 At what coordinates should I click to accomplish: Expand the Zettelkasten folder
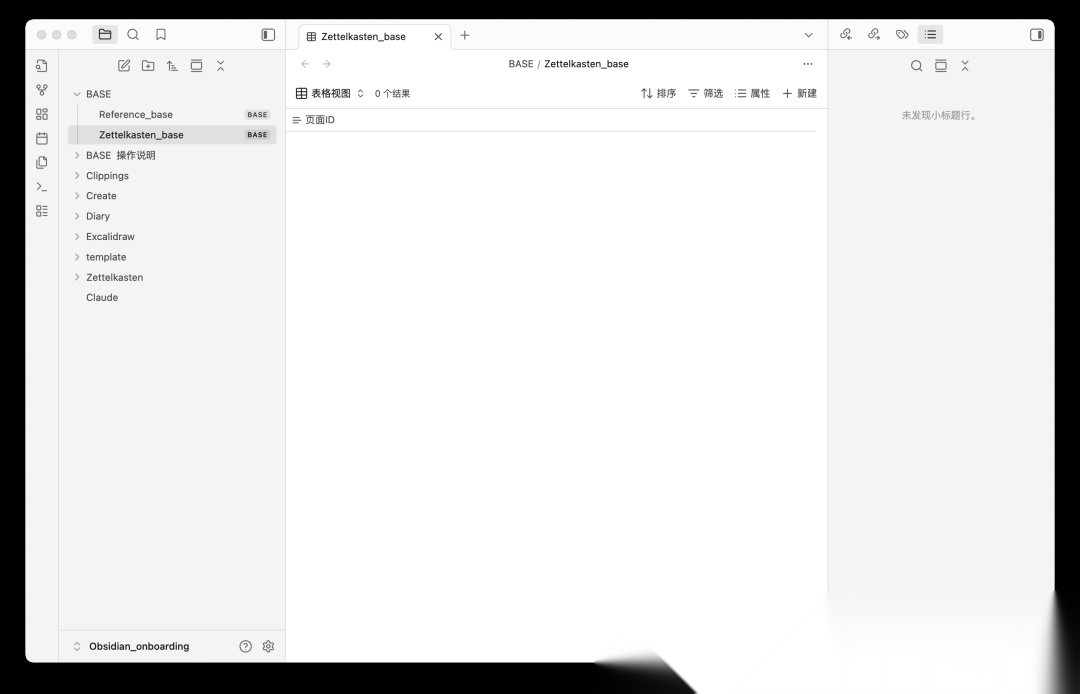point(172,277)
